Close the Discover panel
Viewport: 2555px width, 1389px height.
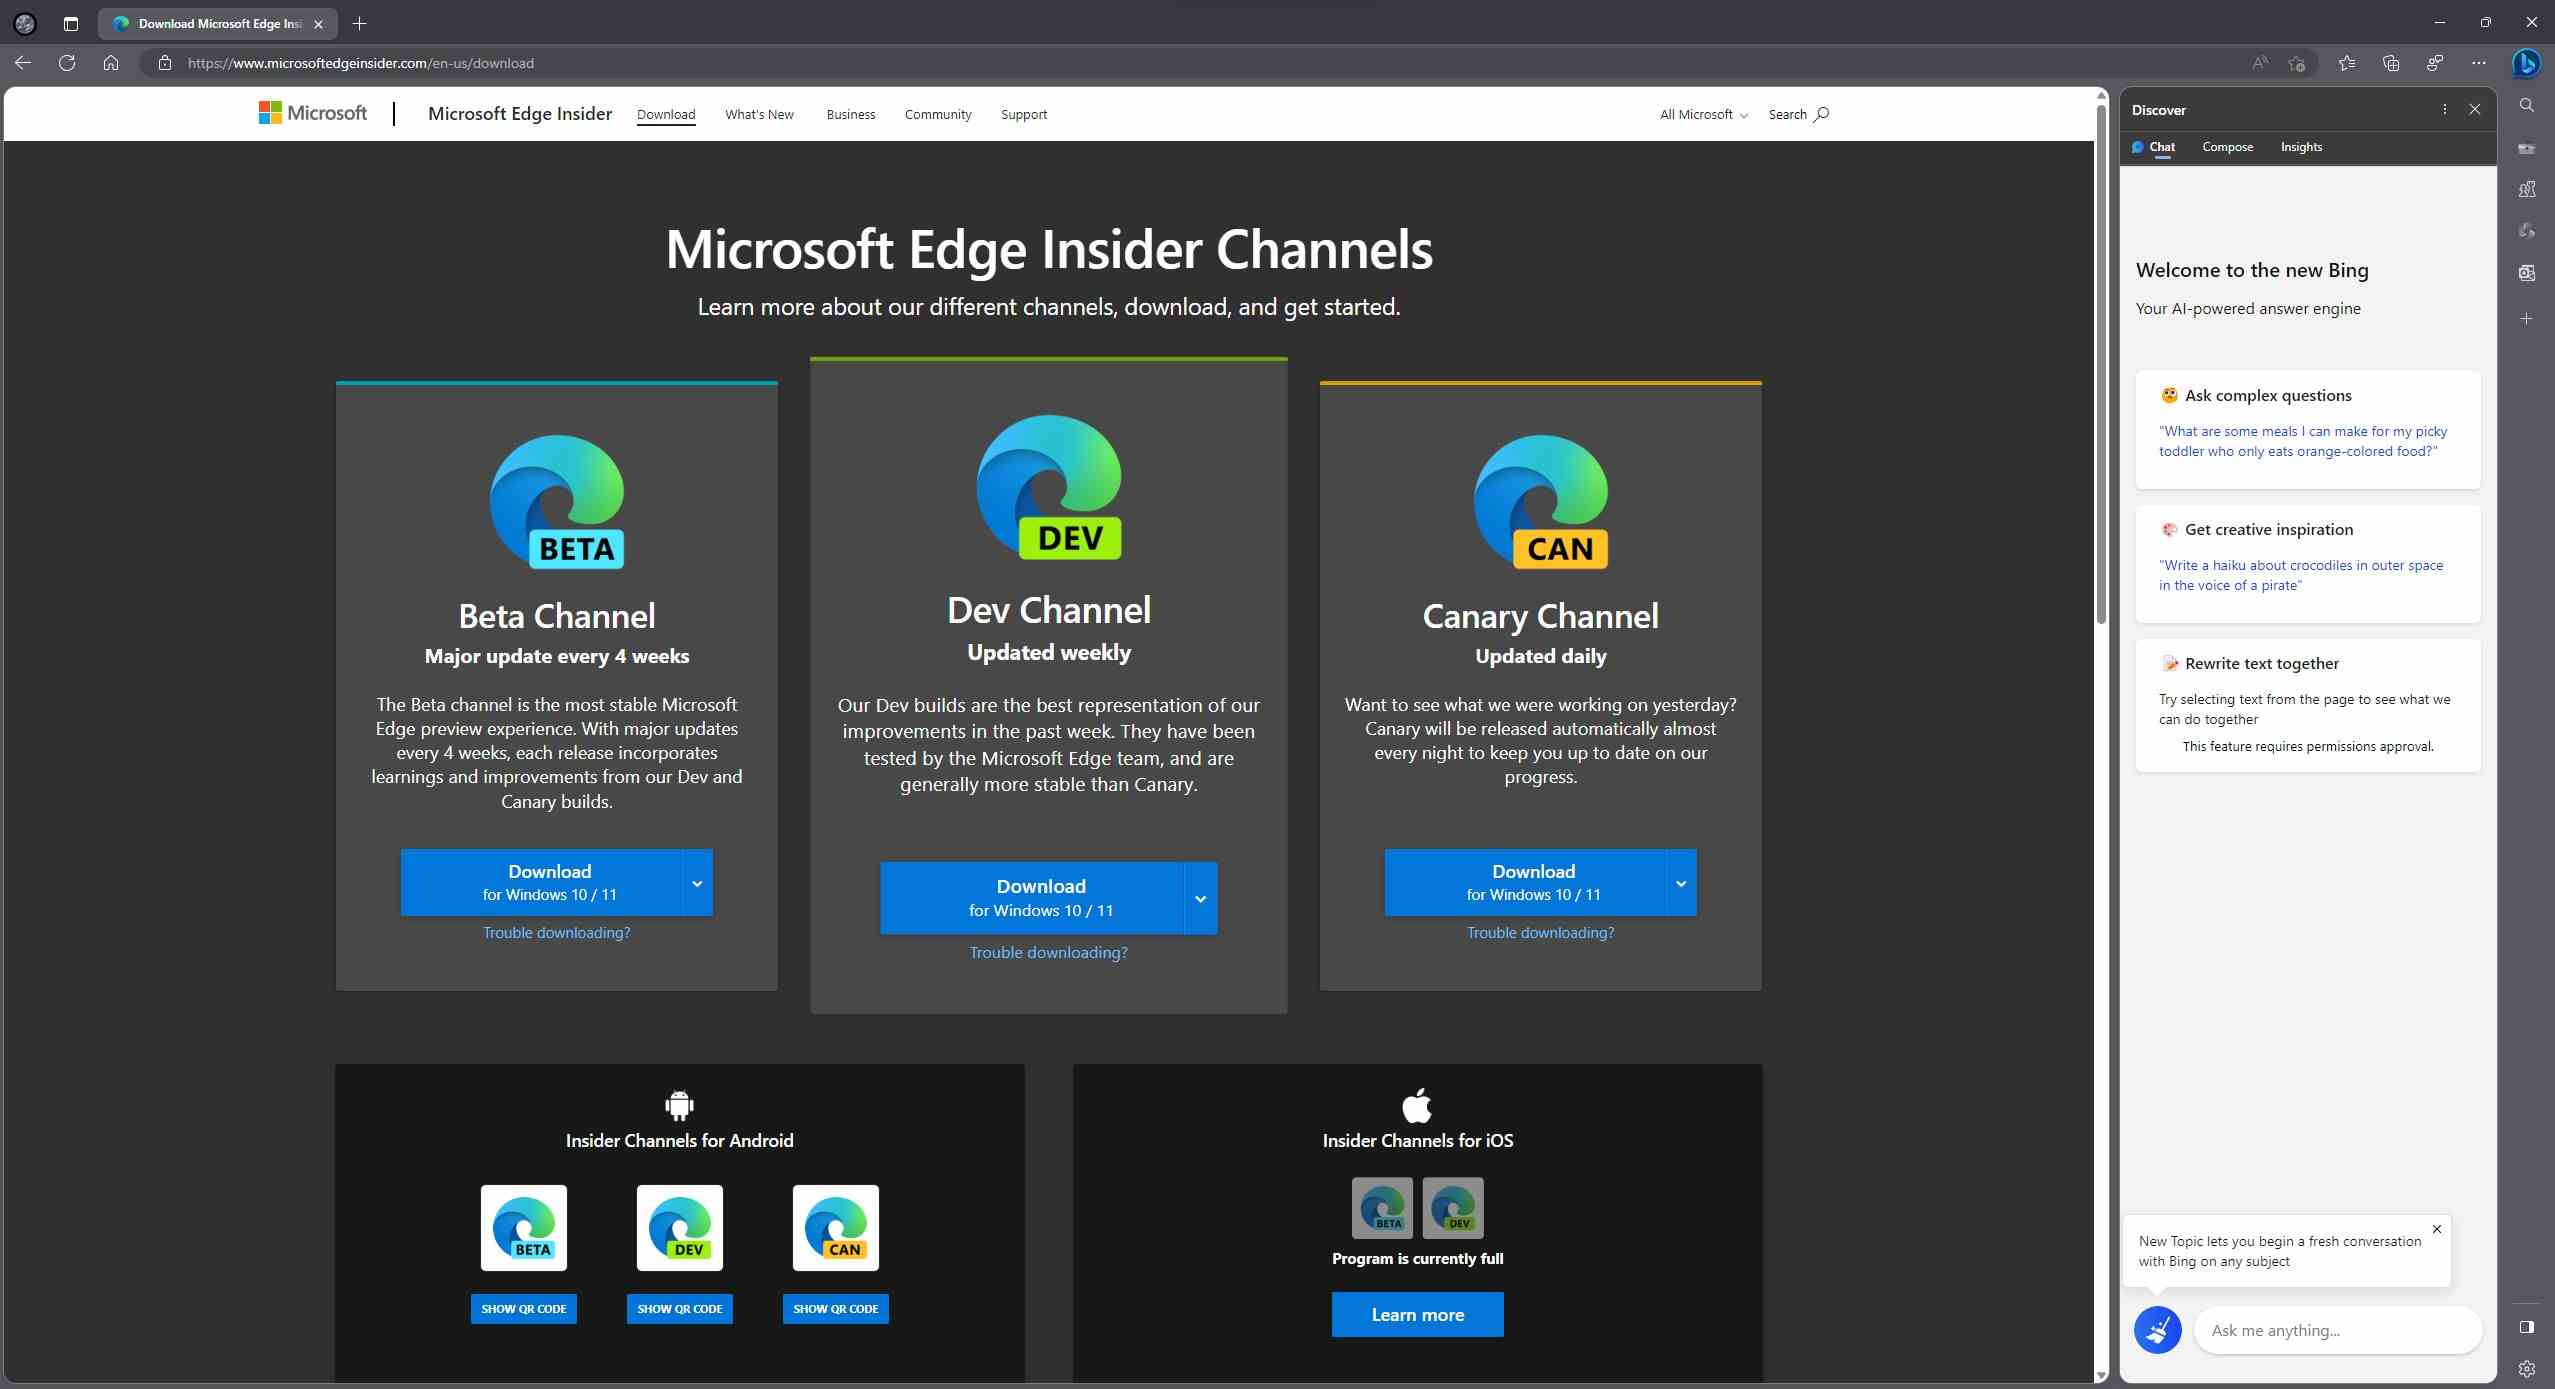pos(2475,109)
